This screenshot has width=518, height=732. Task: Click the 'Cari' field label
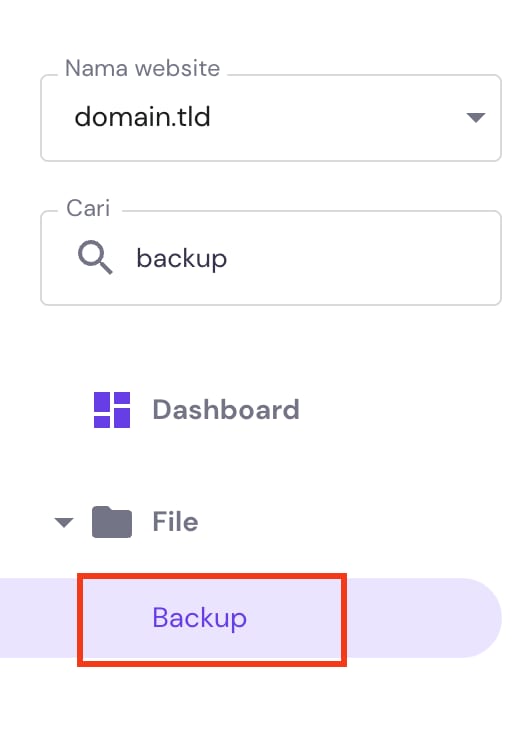point(88,208)
